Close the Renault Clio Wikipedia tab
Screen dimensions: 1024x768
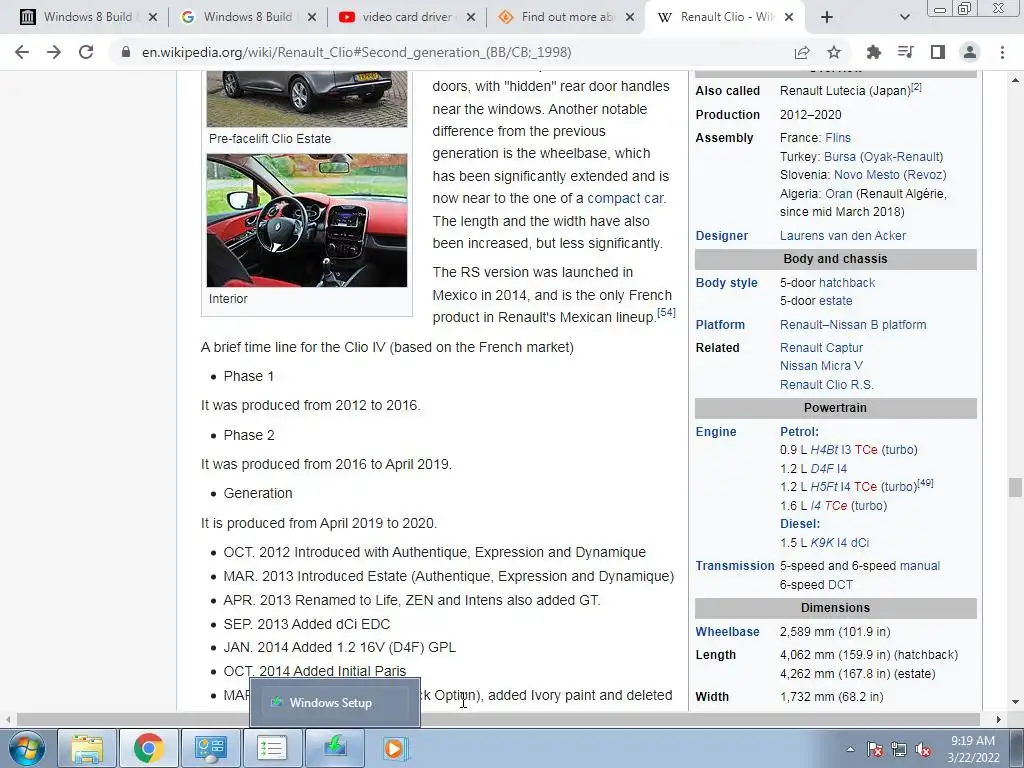(x=789, y=17)
